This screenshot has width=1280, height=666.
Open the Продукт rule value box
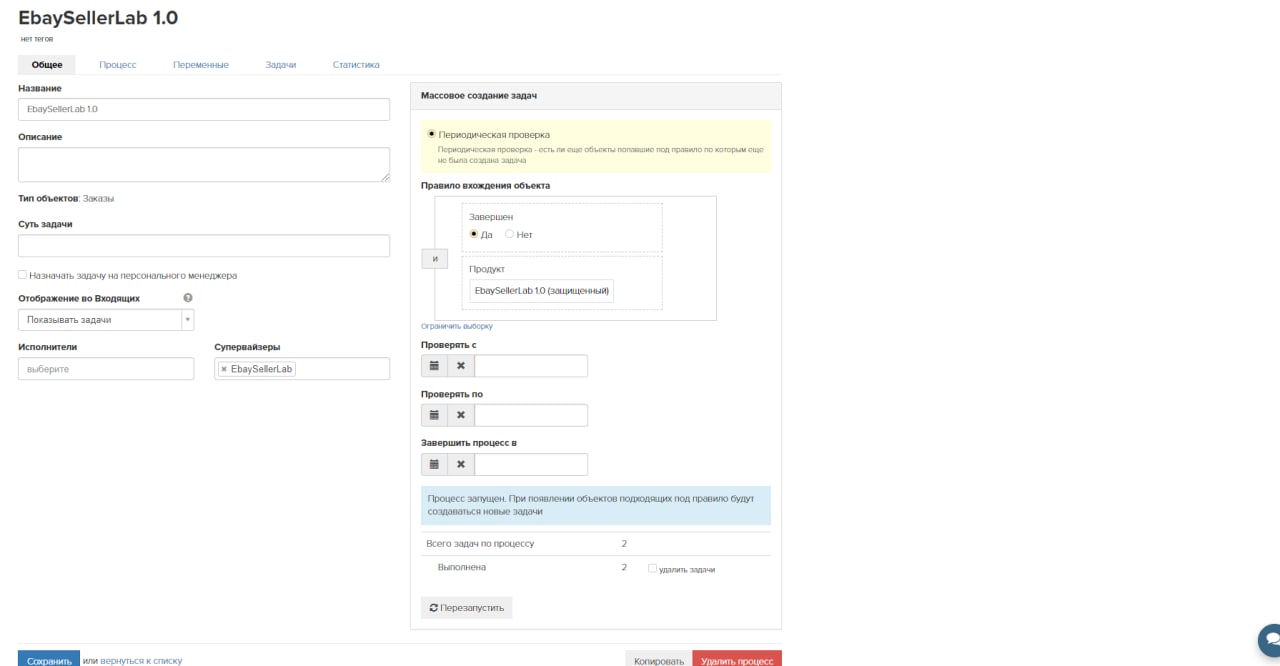(541, 290)
